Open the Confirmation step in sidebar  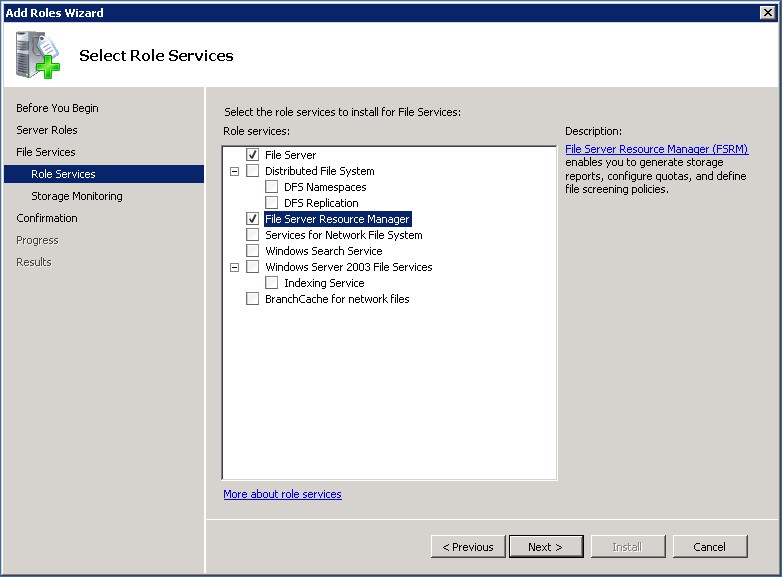tap(46, 218)
